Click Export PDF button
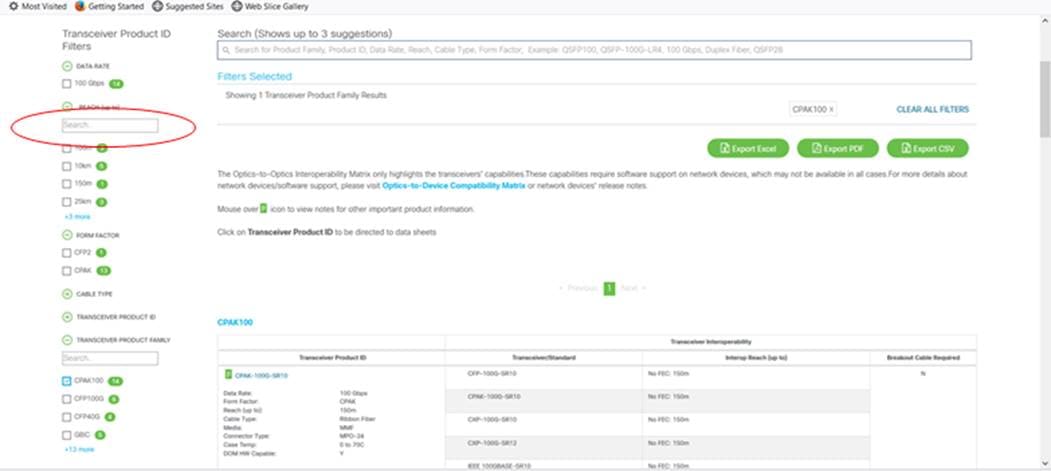1051x471 pixels. click(838, 149)
